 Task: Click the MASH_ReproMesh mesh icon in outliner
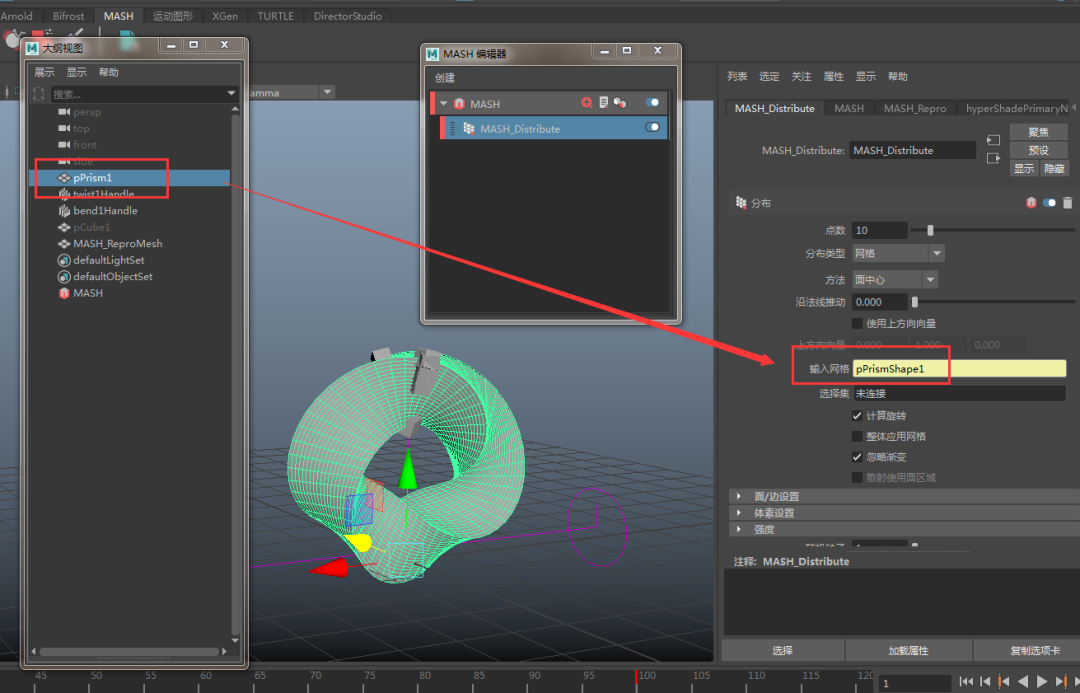tap(64, 244)
